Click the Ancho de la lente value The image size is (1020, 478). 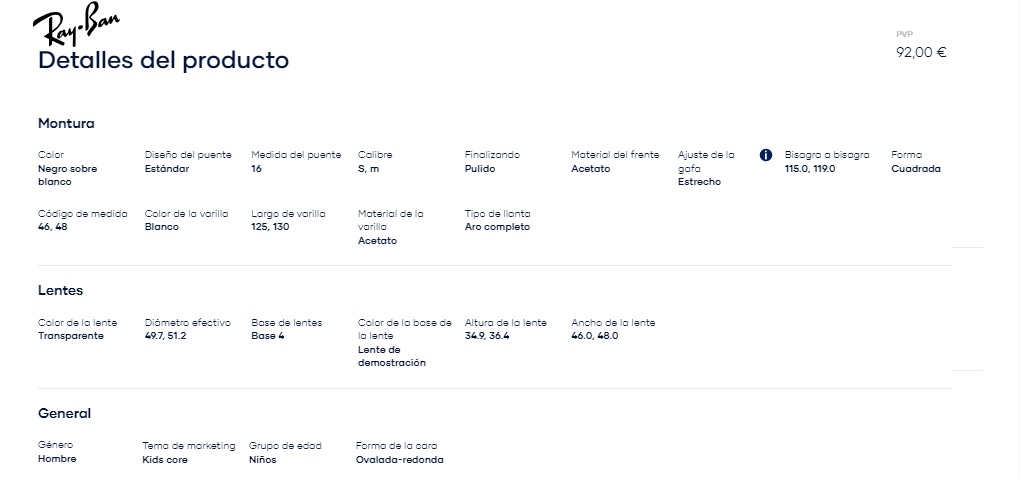coord(595,336)
